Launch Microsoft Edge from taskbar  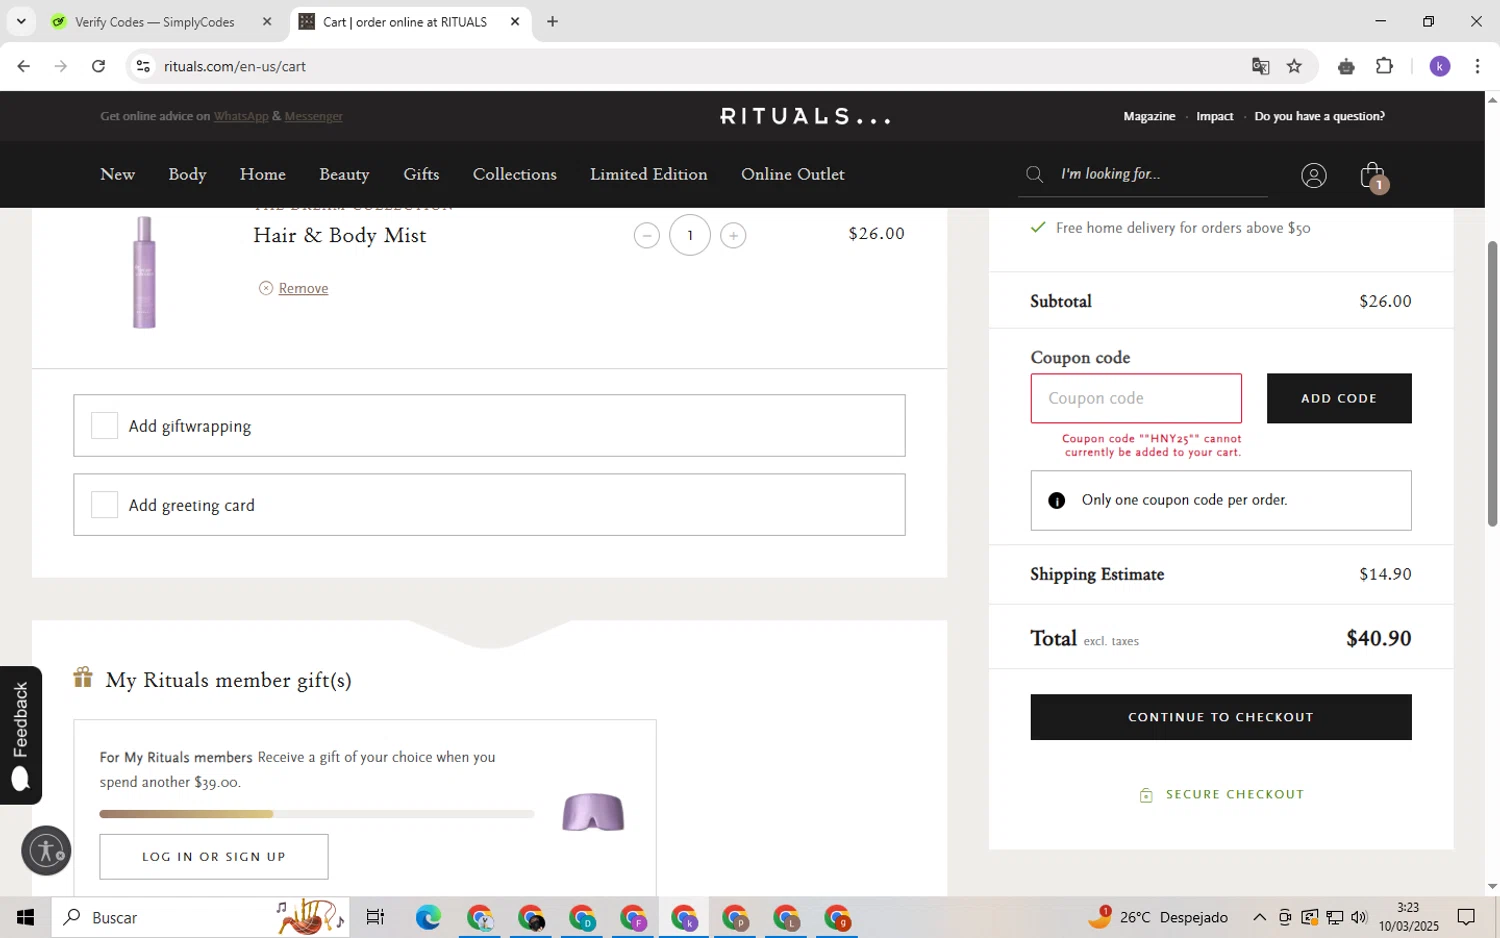coord(428,917)
